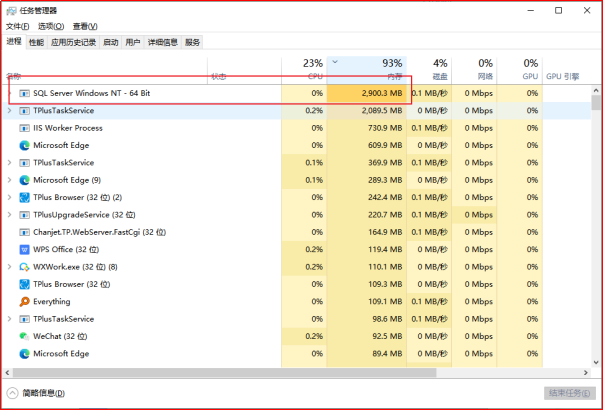Click the Everything search app icon

[24, 302]
